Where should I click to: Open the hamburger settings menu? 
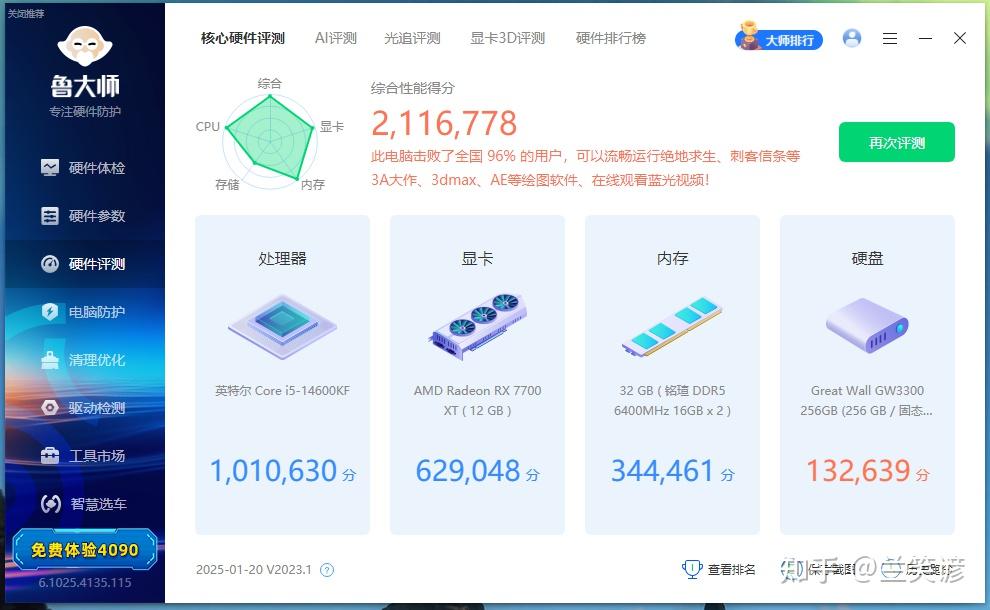[x=889, y=38]
